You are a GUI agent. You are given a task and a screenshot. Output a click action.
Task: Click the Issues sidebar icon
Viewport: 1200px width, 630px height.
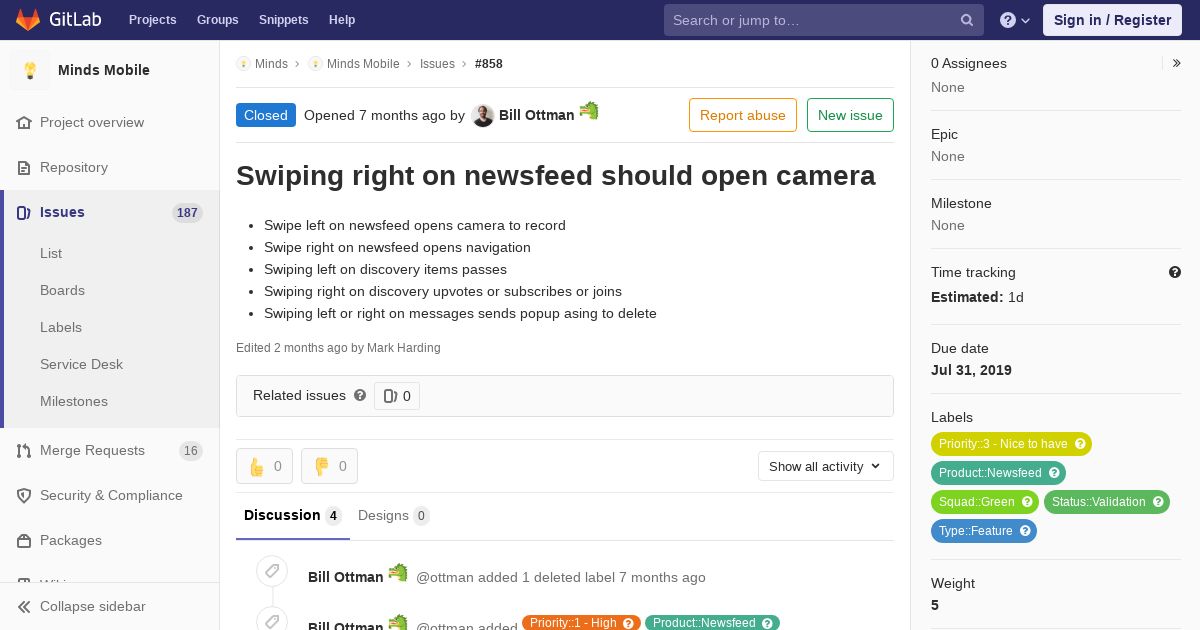tap(24, 212)
